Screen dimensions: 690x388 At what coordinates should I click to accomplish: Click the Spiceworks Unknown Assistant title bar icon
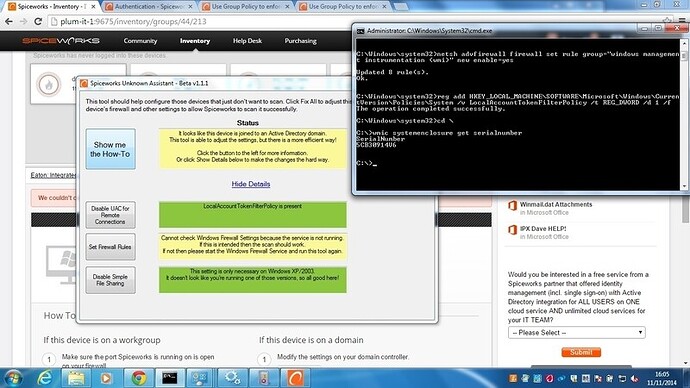[84, 83]
